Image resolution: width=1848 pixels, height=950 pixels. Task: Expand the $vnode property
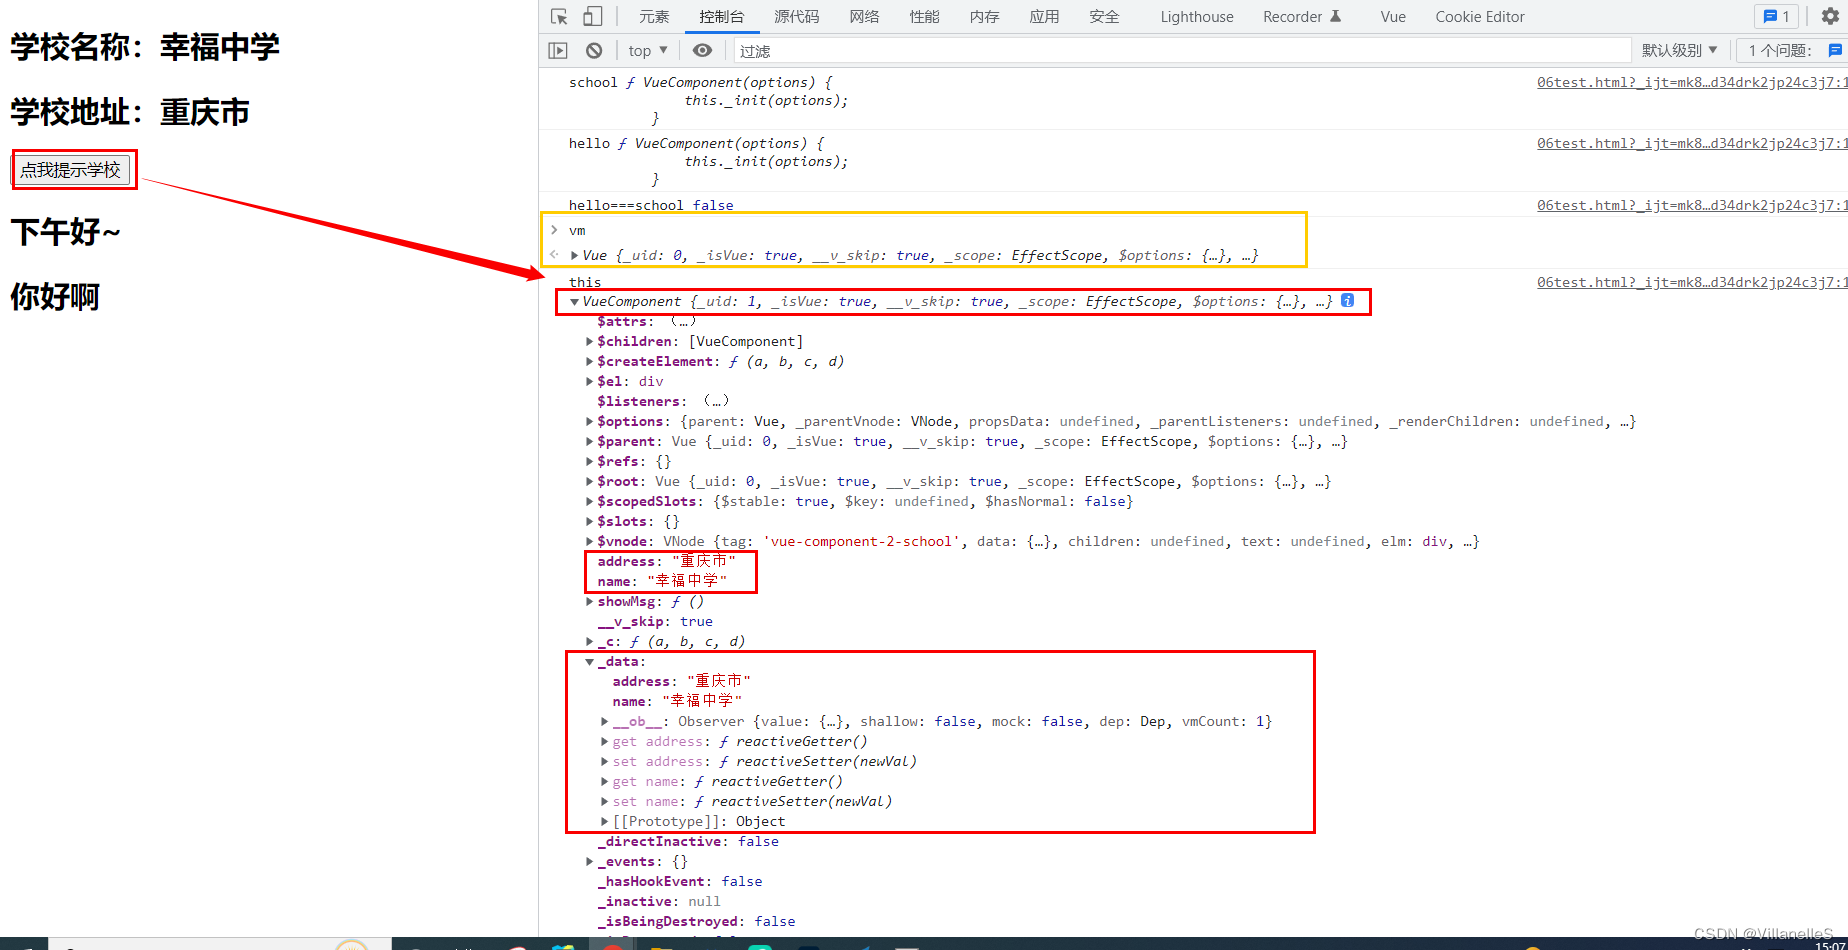click(x=590, y=541)
